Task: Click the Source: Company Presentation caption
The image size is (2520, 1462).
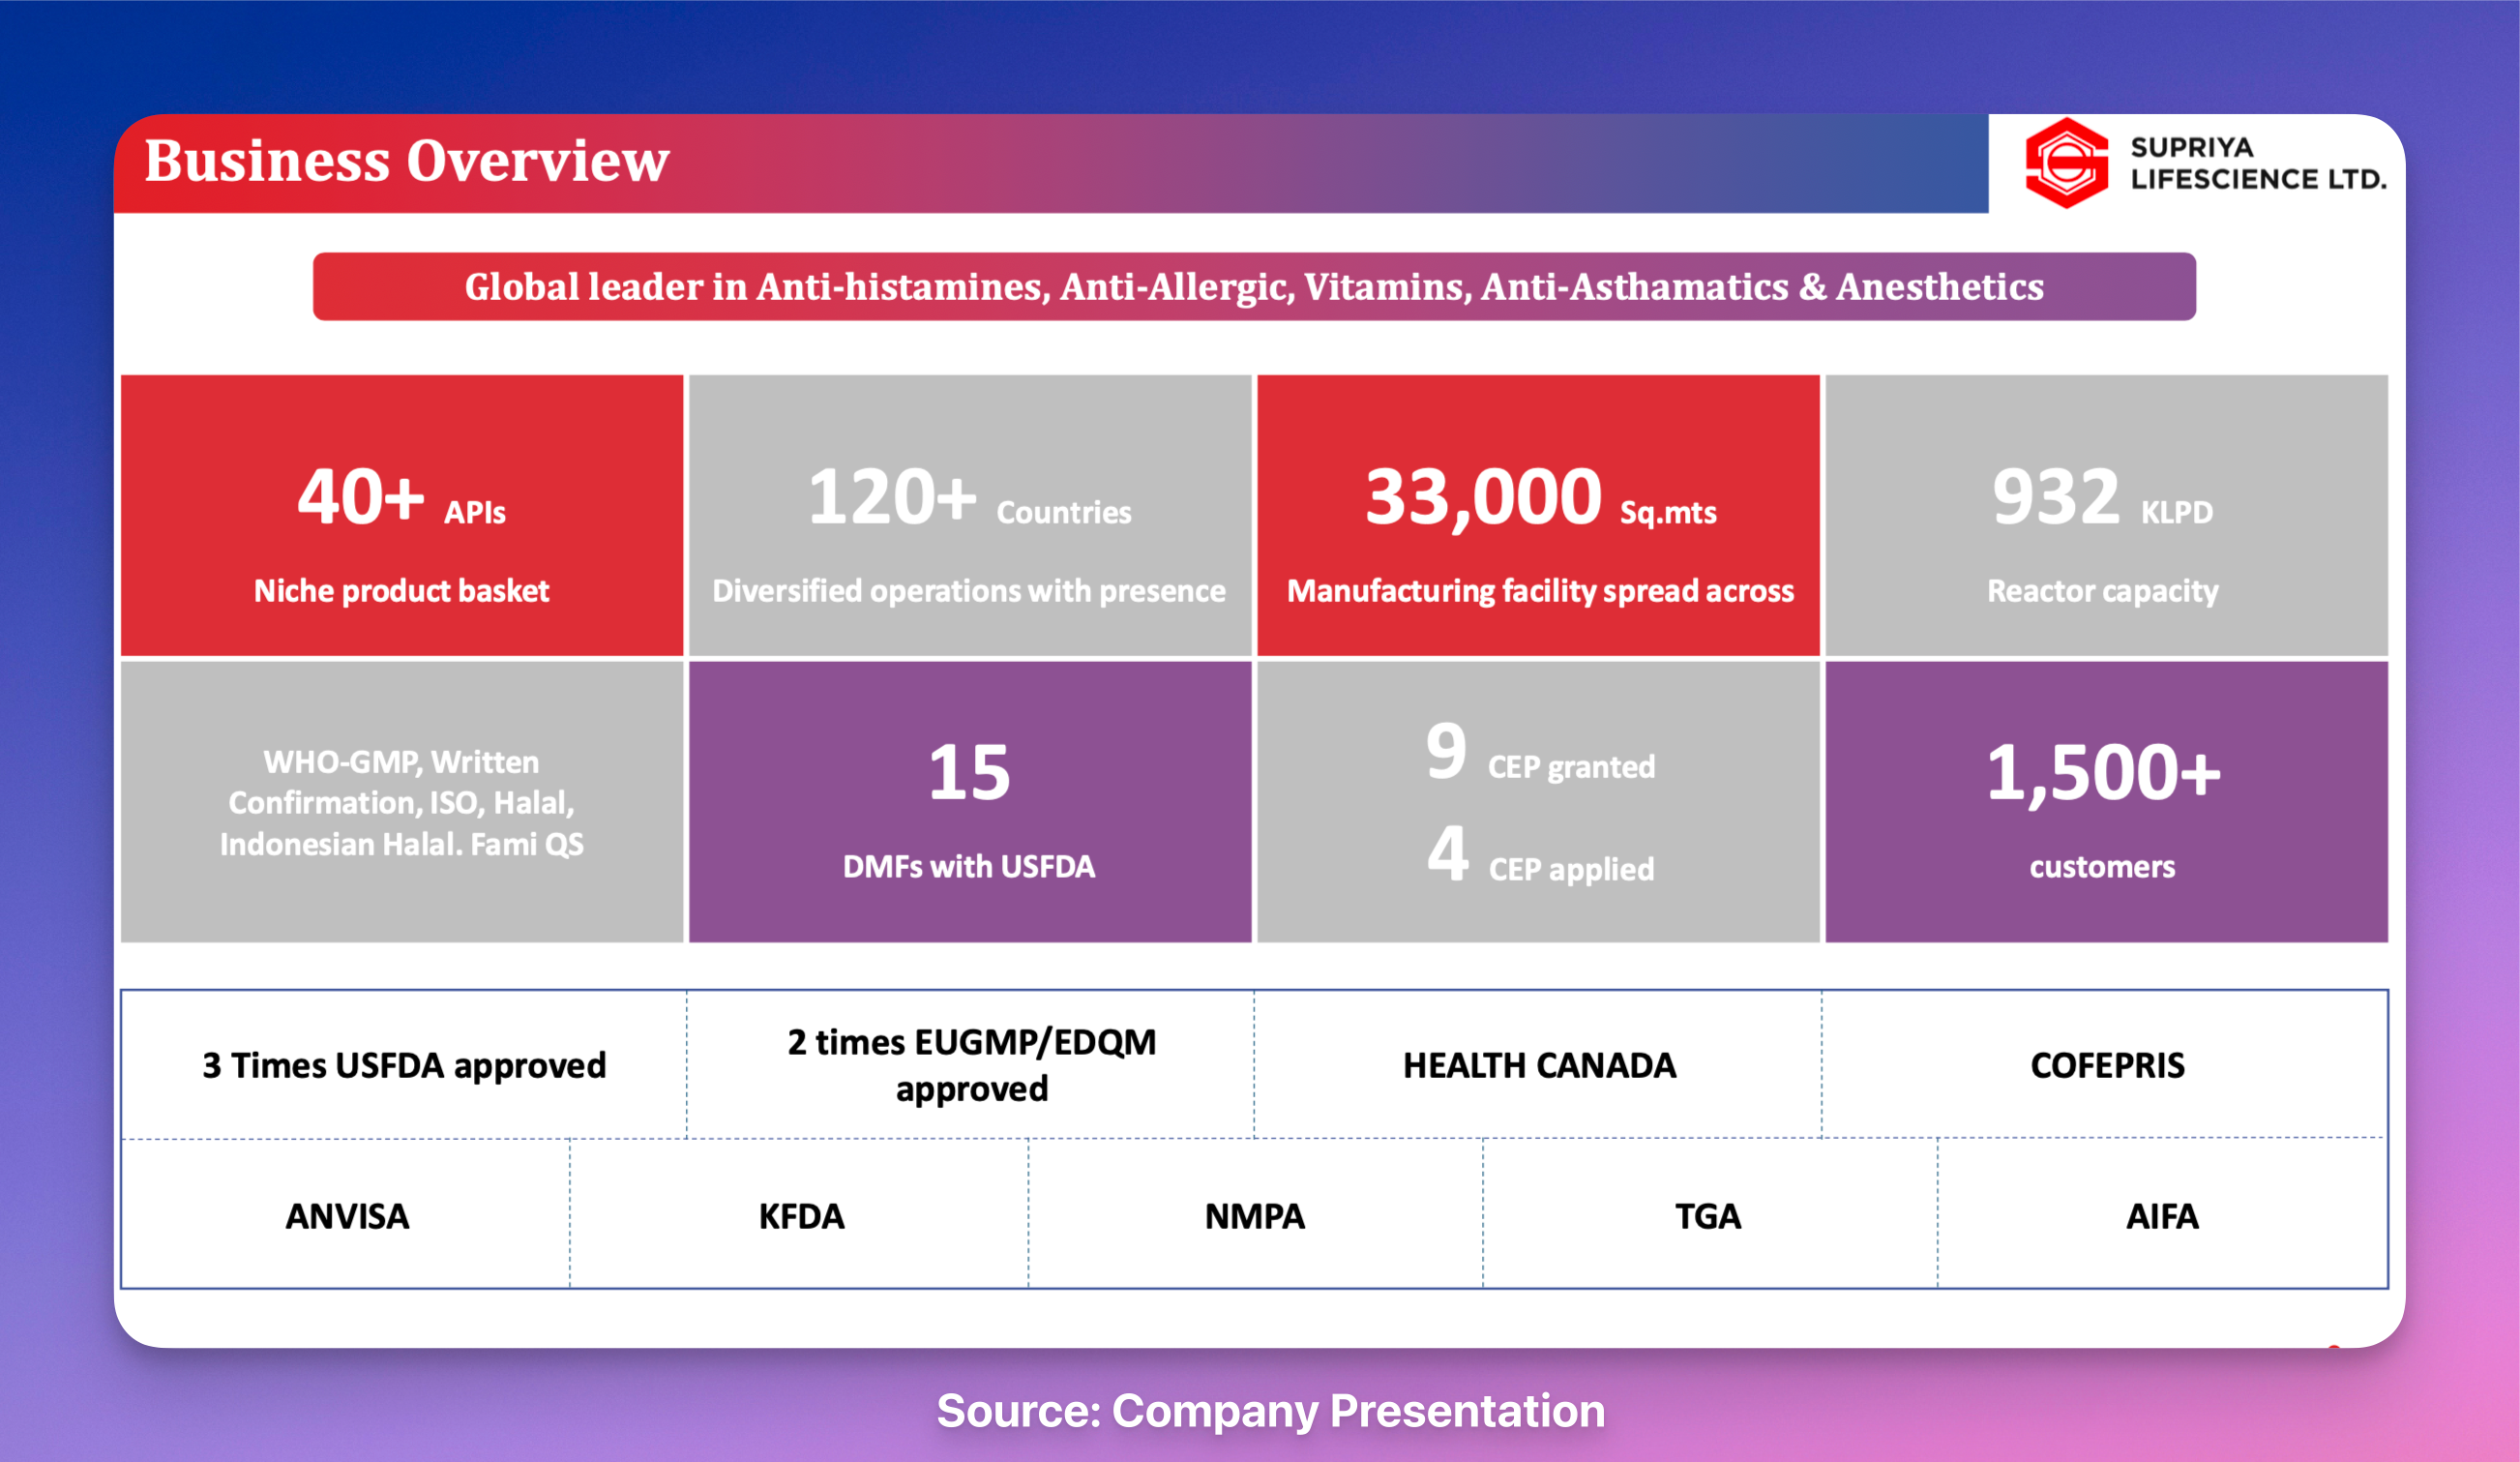Action: [x=1270, y=1411]
